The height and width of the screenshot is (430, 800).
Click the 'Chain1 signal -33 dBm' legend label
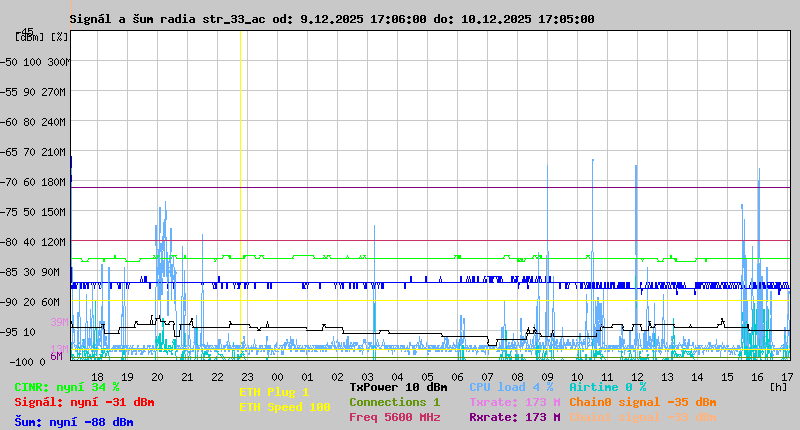(643, 417)
